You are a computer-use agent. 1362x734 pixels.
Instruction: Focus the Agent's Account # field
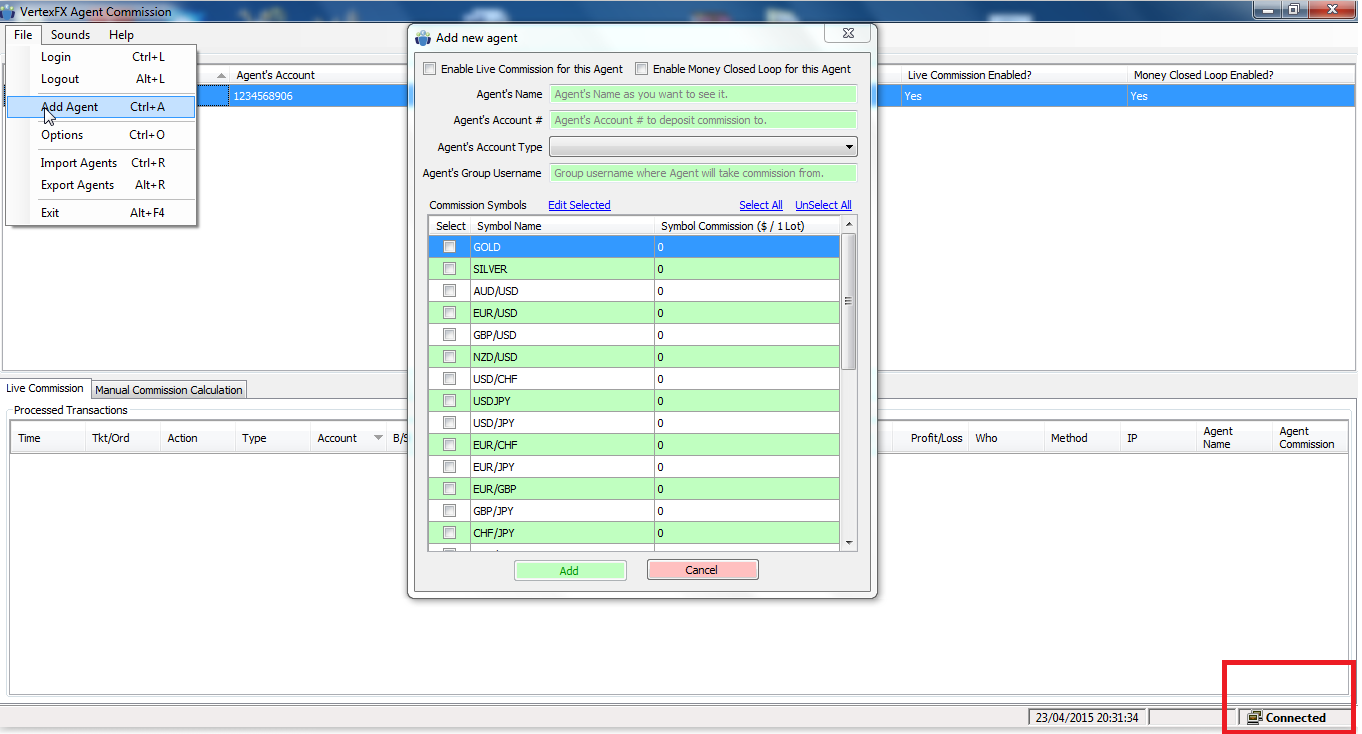pos(704,120)
